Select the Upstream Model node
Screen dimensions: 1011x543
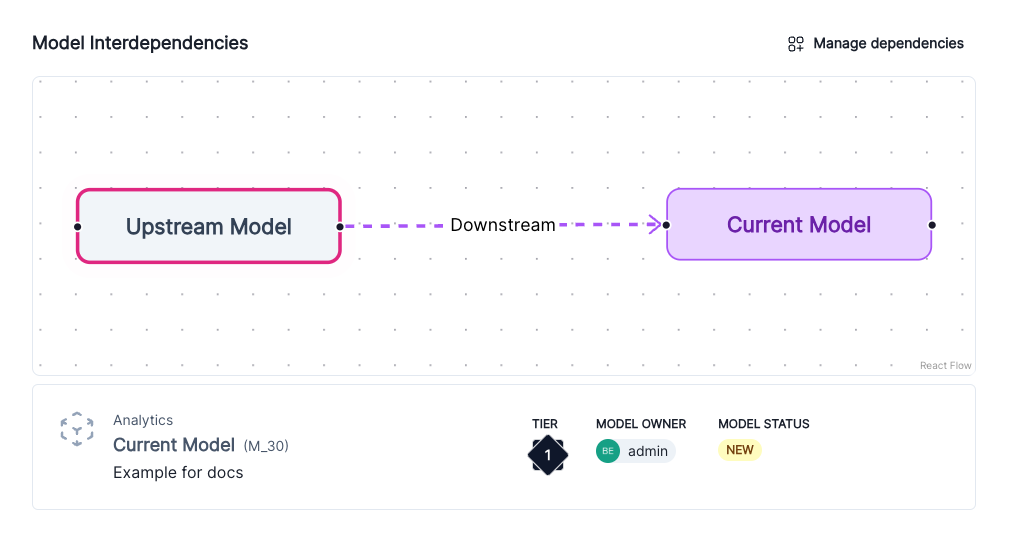pos(208,226)
